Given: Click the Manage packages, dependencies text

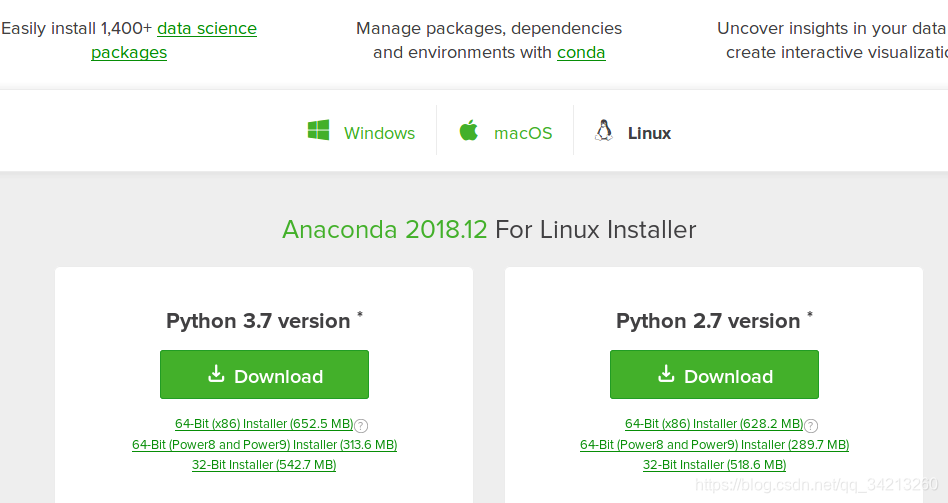Looking at the screenshot, I should 489,28.
